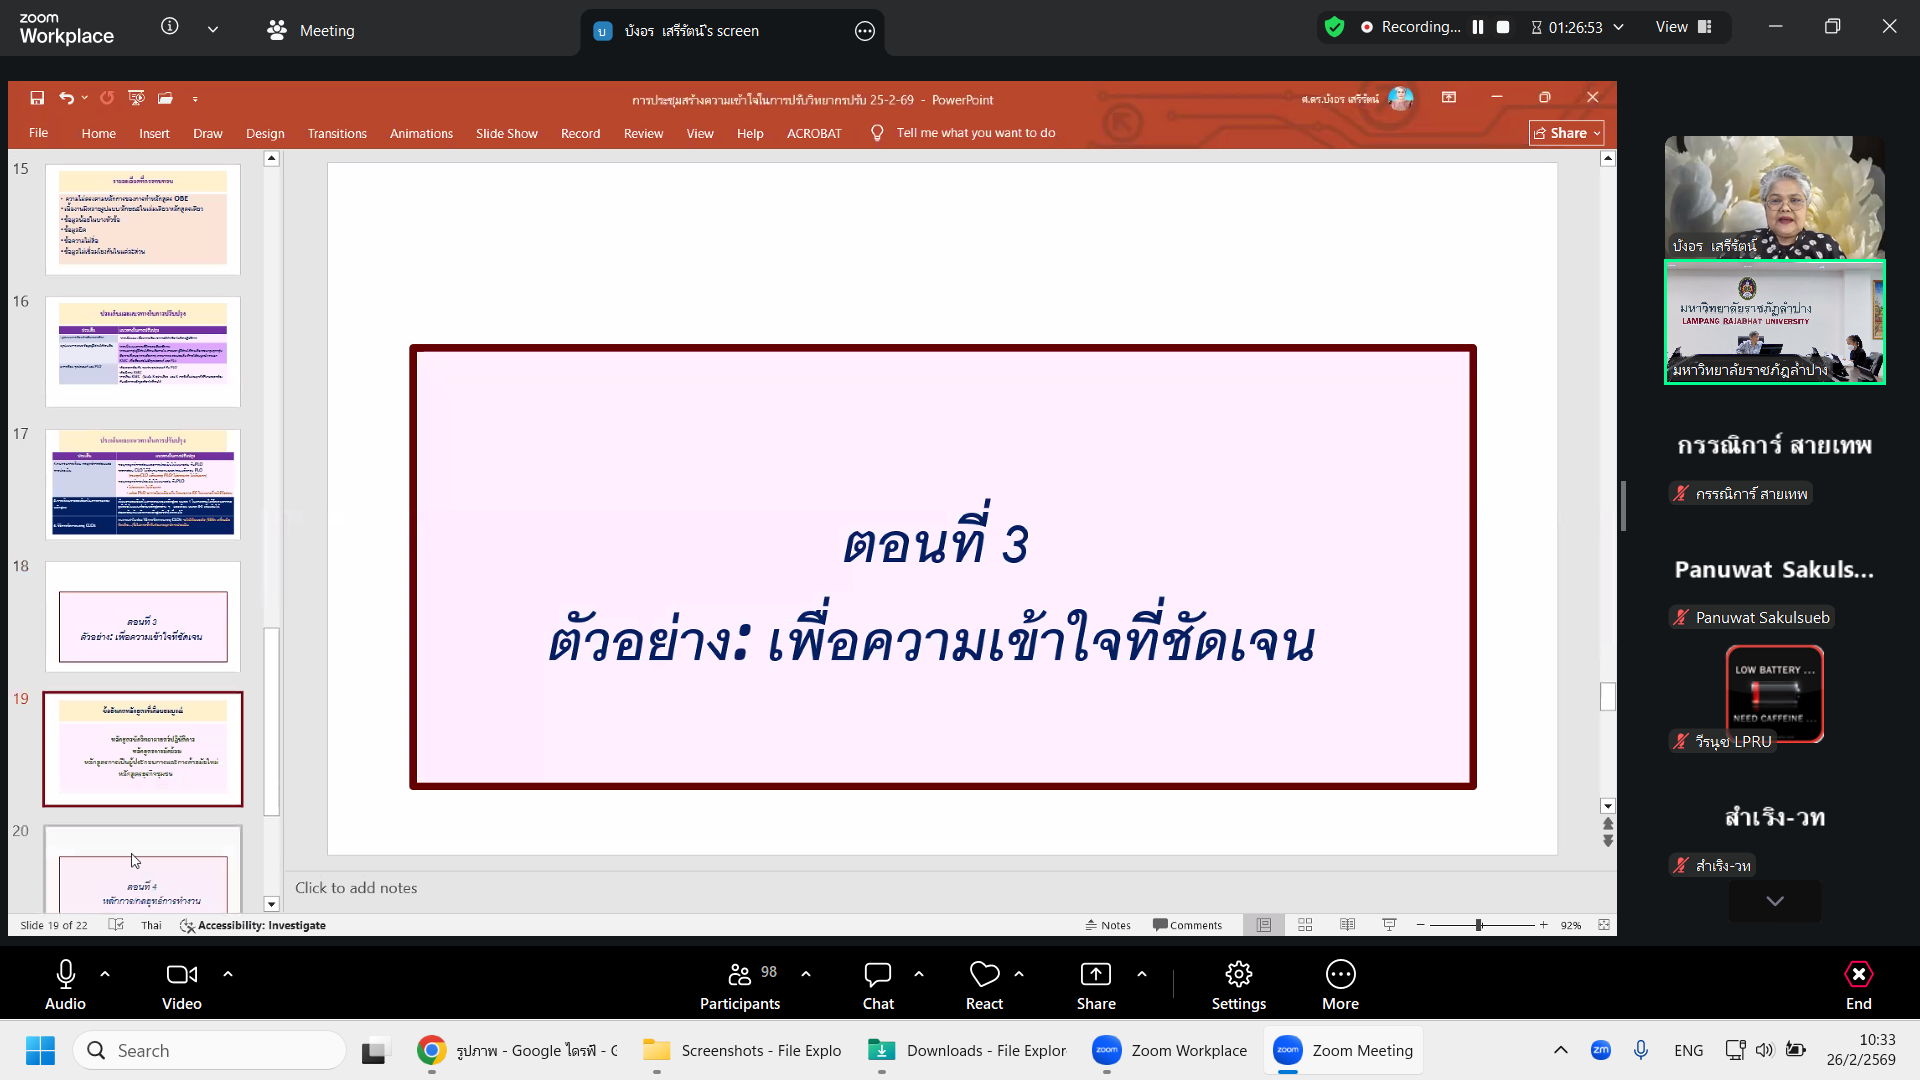Open the More options menu
1920x1080 pixels.
click(x=1340, y=985)
